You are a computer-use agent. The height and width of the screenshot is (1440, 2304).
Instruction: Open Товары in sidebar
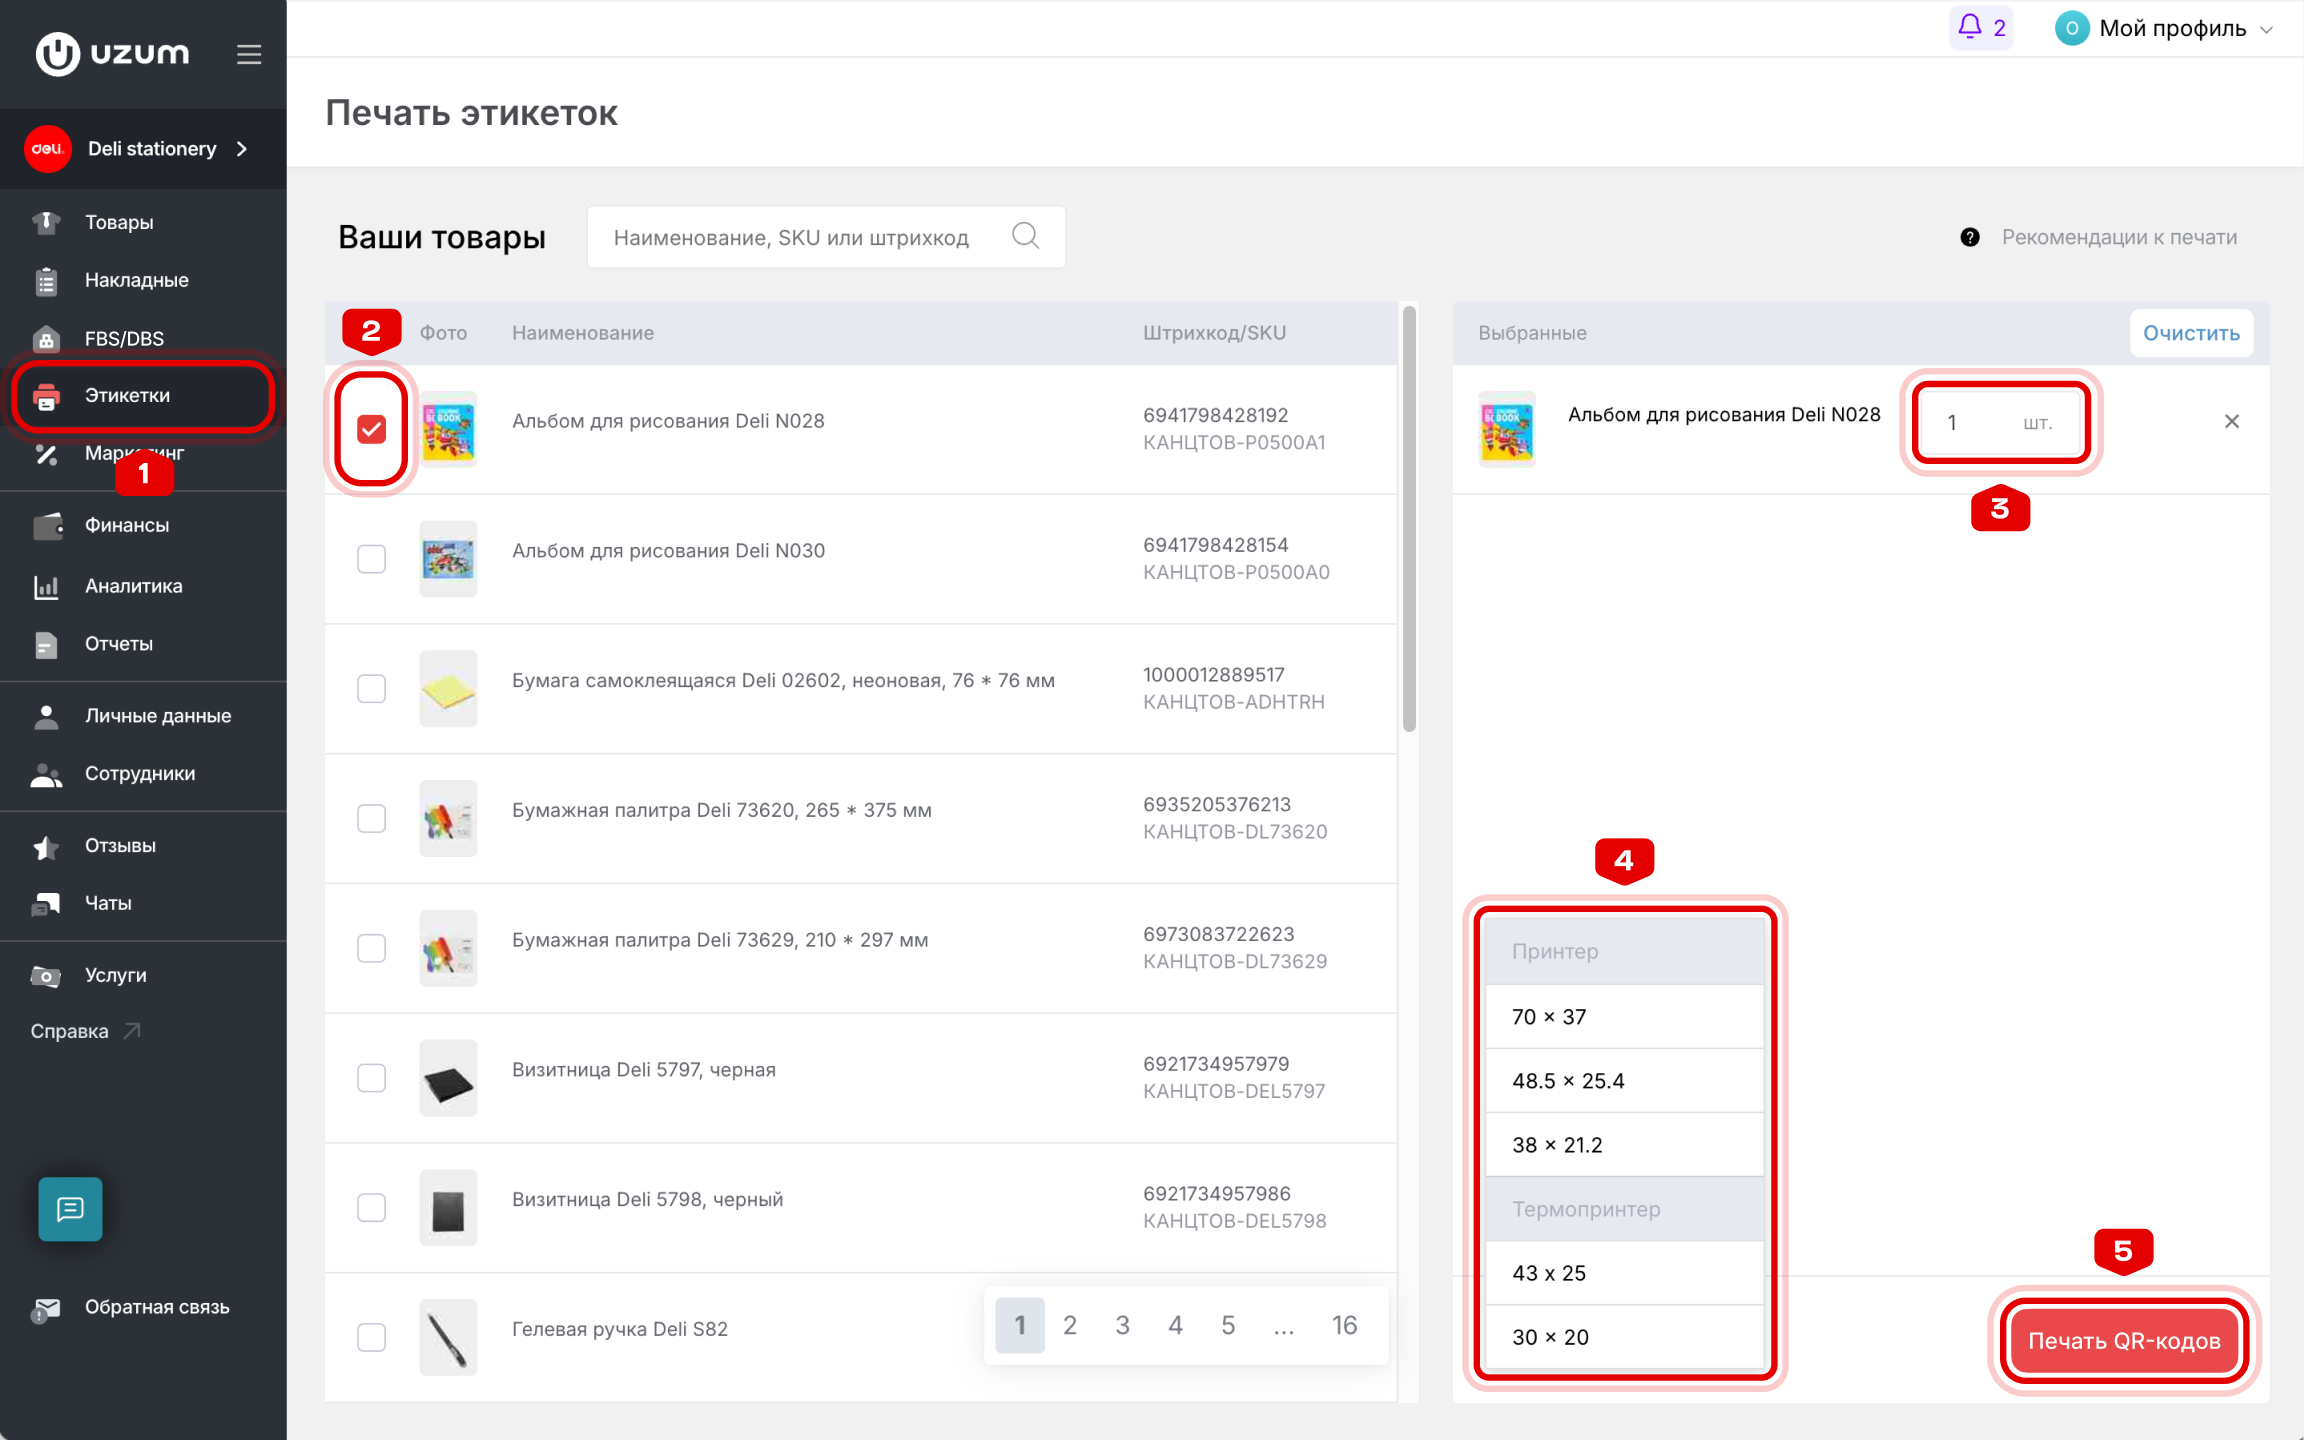(x=119, y=222)
